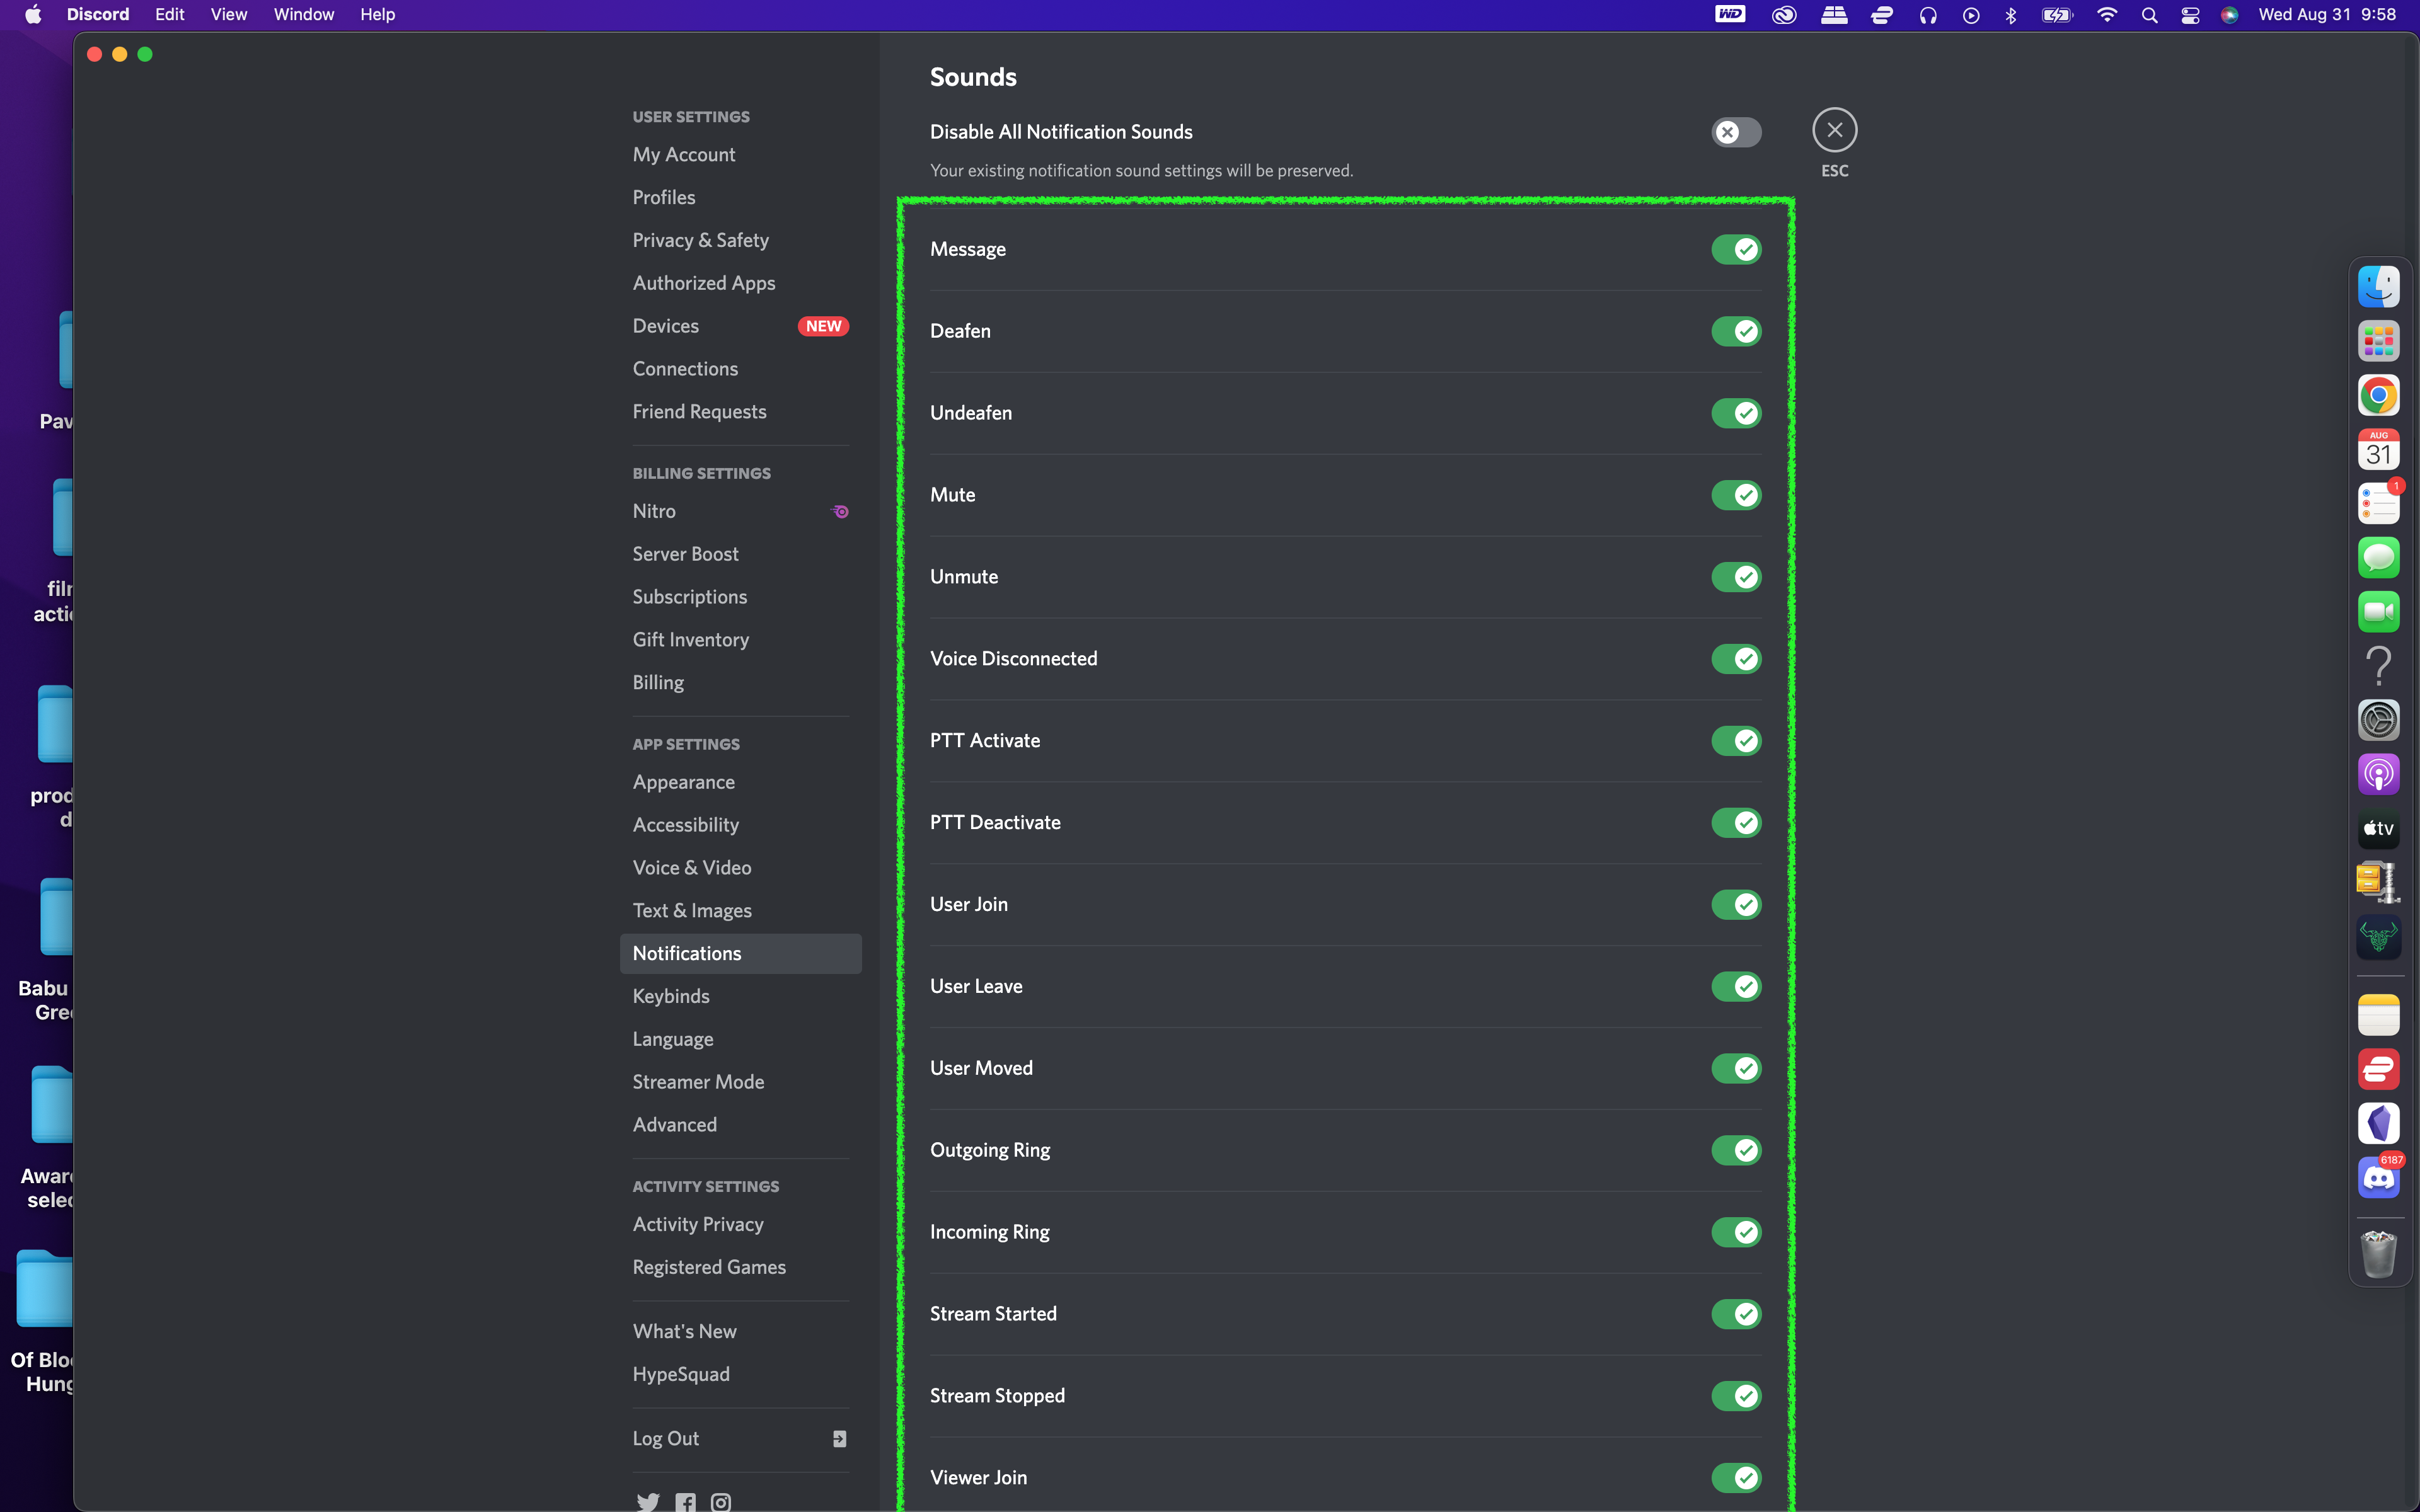Click the Log Out exit icon
This screenshot has width=2420, height=1512.
point(840,1438)
